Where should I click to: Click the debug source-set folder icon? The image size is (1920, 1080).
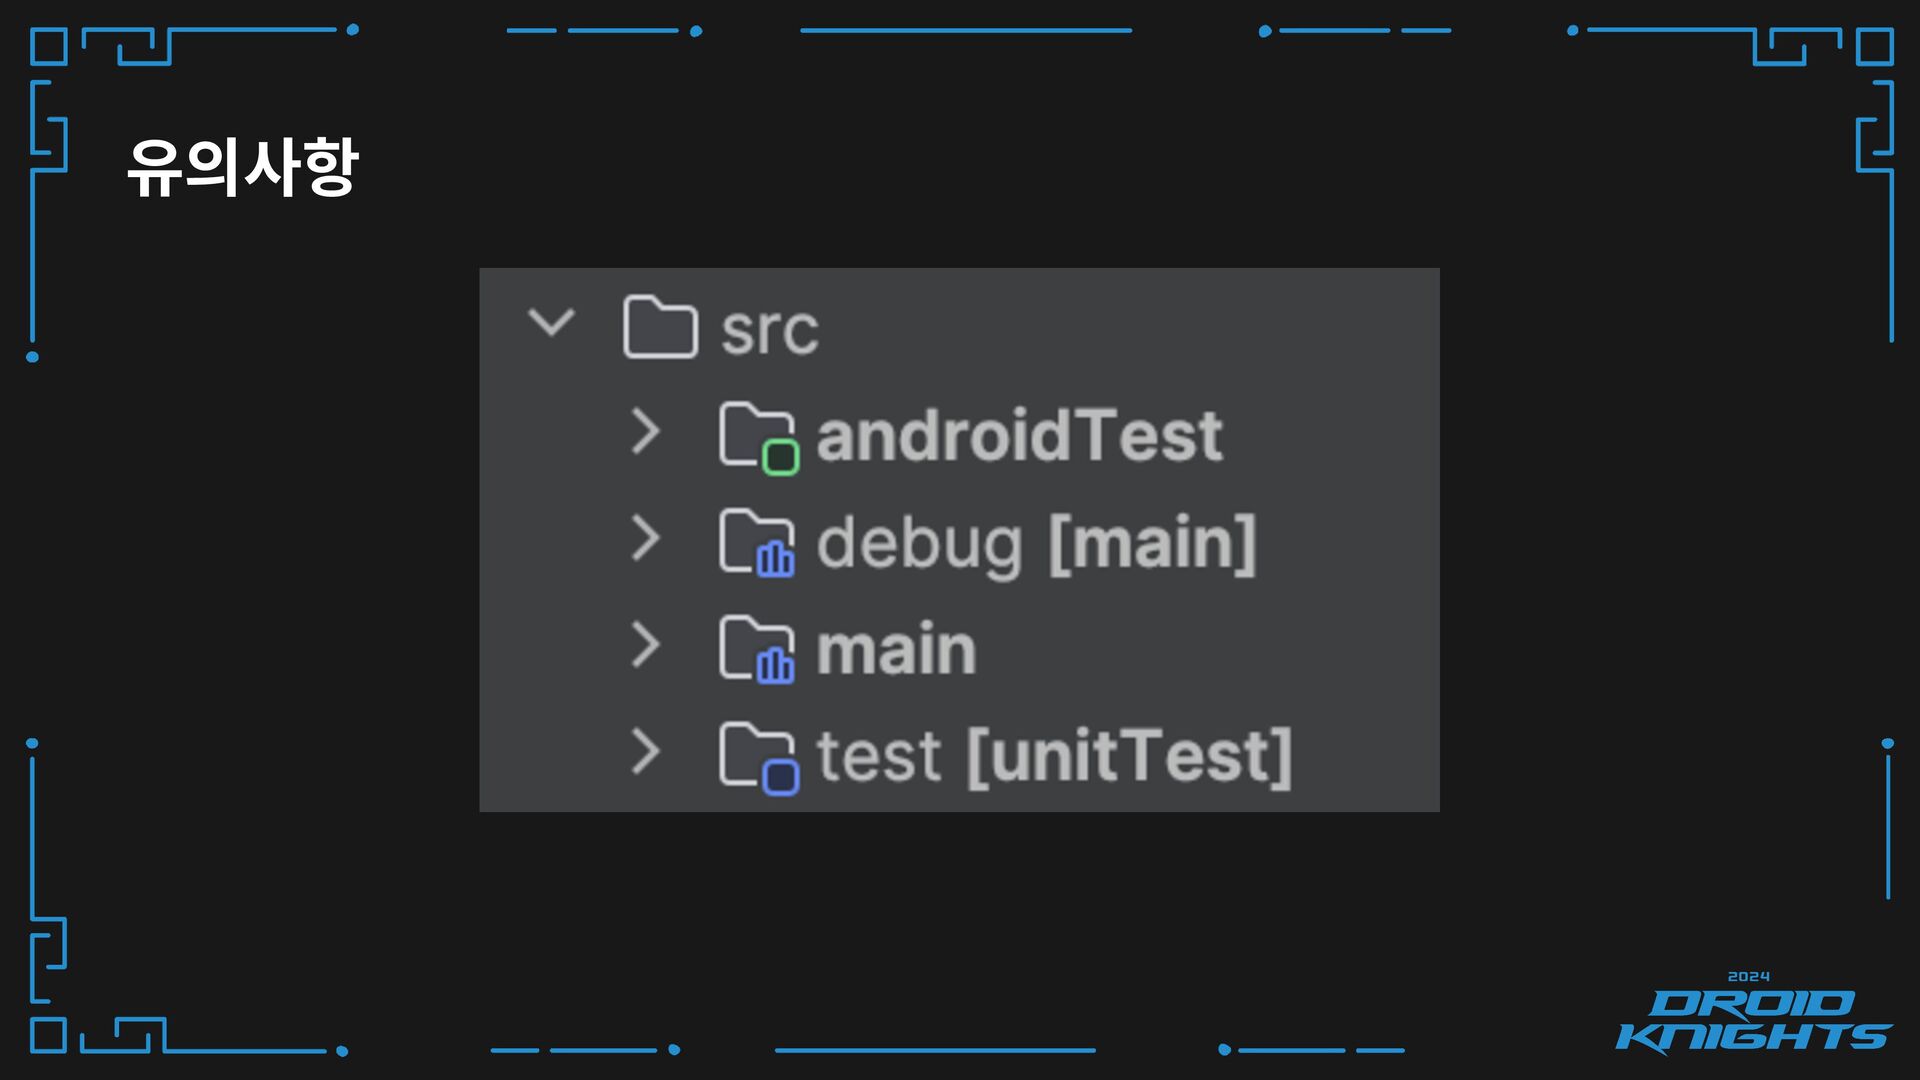click(x=757, y=544)
